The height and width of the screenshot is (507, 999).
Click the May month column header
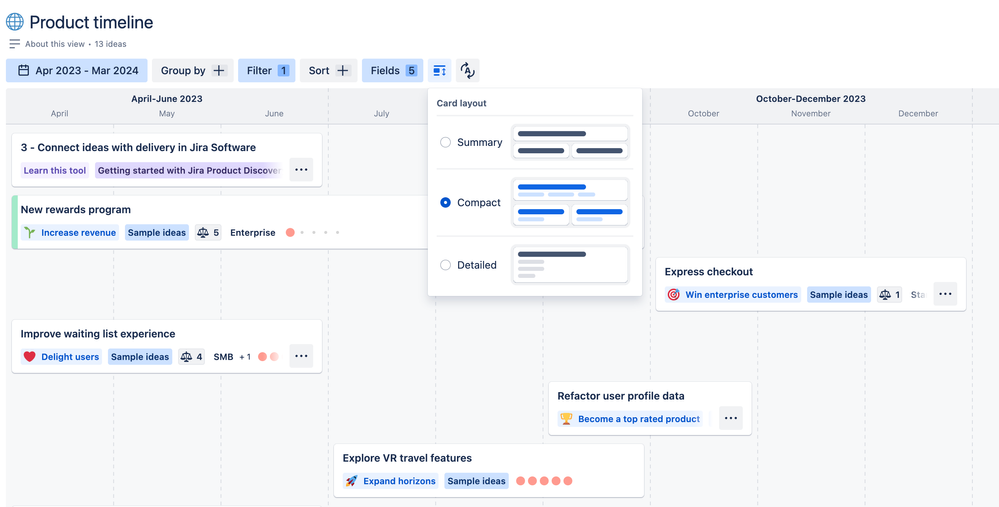coord(167,113)
